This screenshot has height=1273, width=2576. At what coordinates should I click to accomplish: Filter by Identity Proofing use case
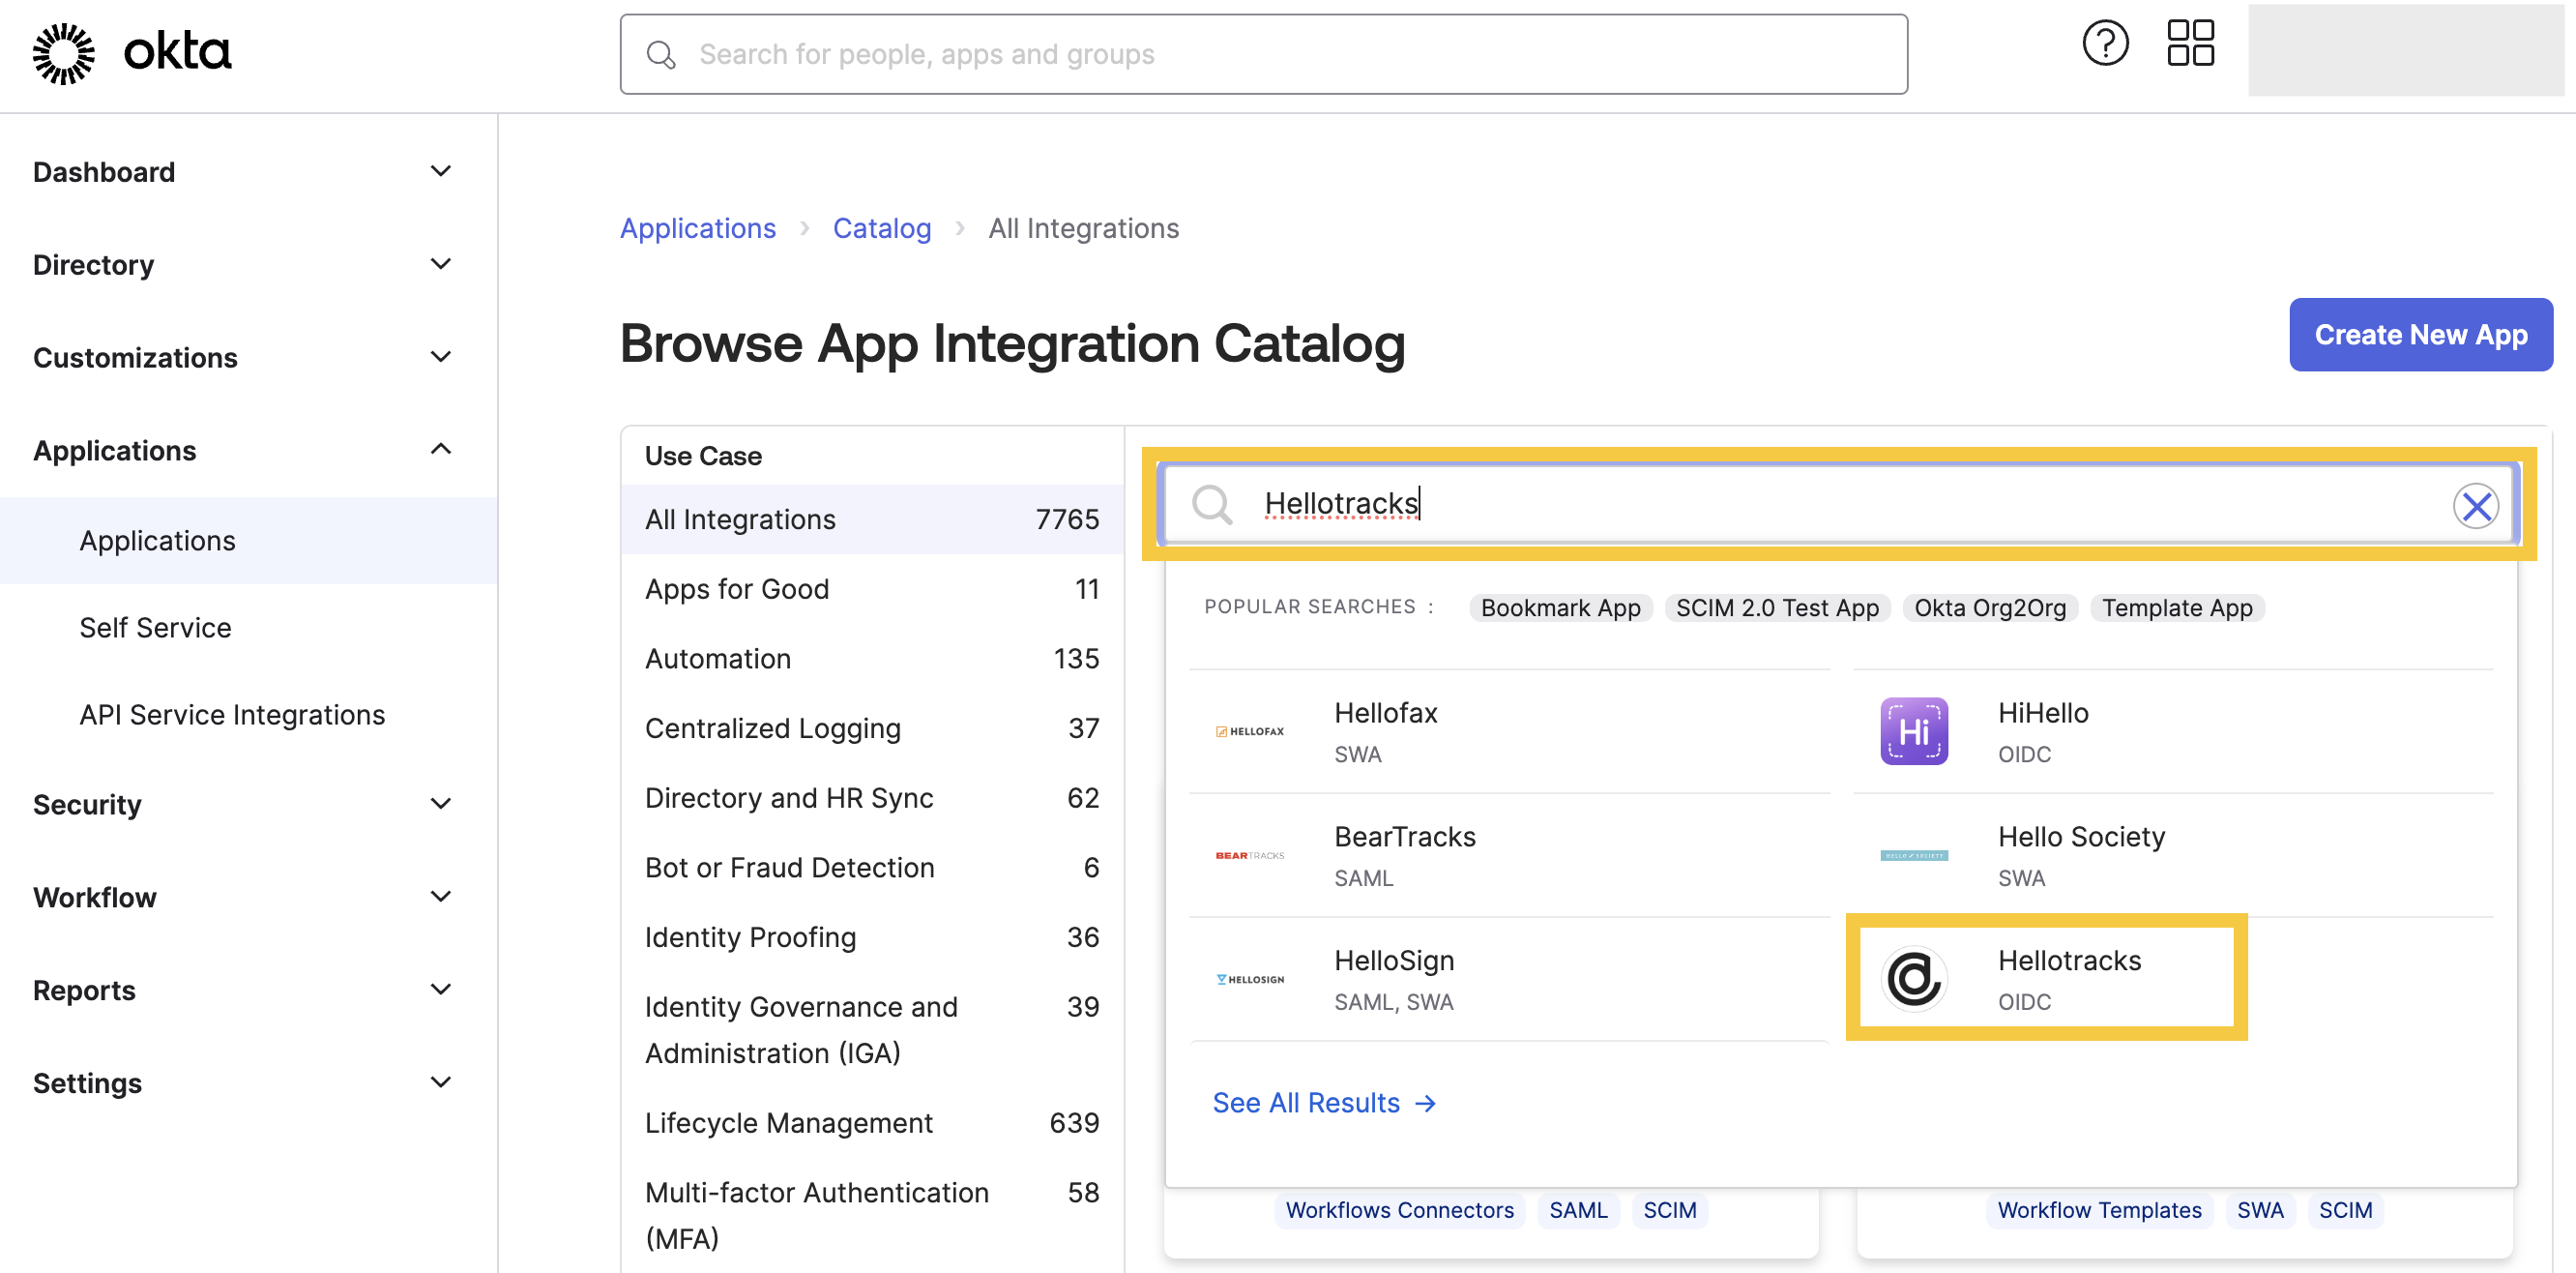(872, 938)
